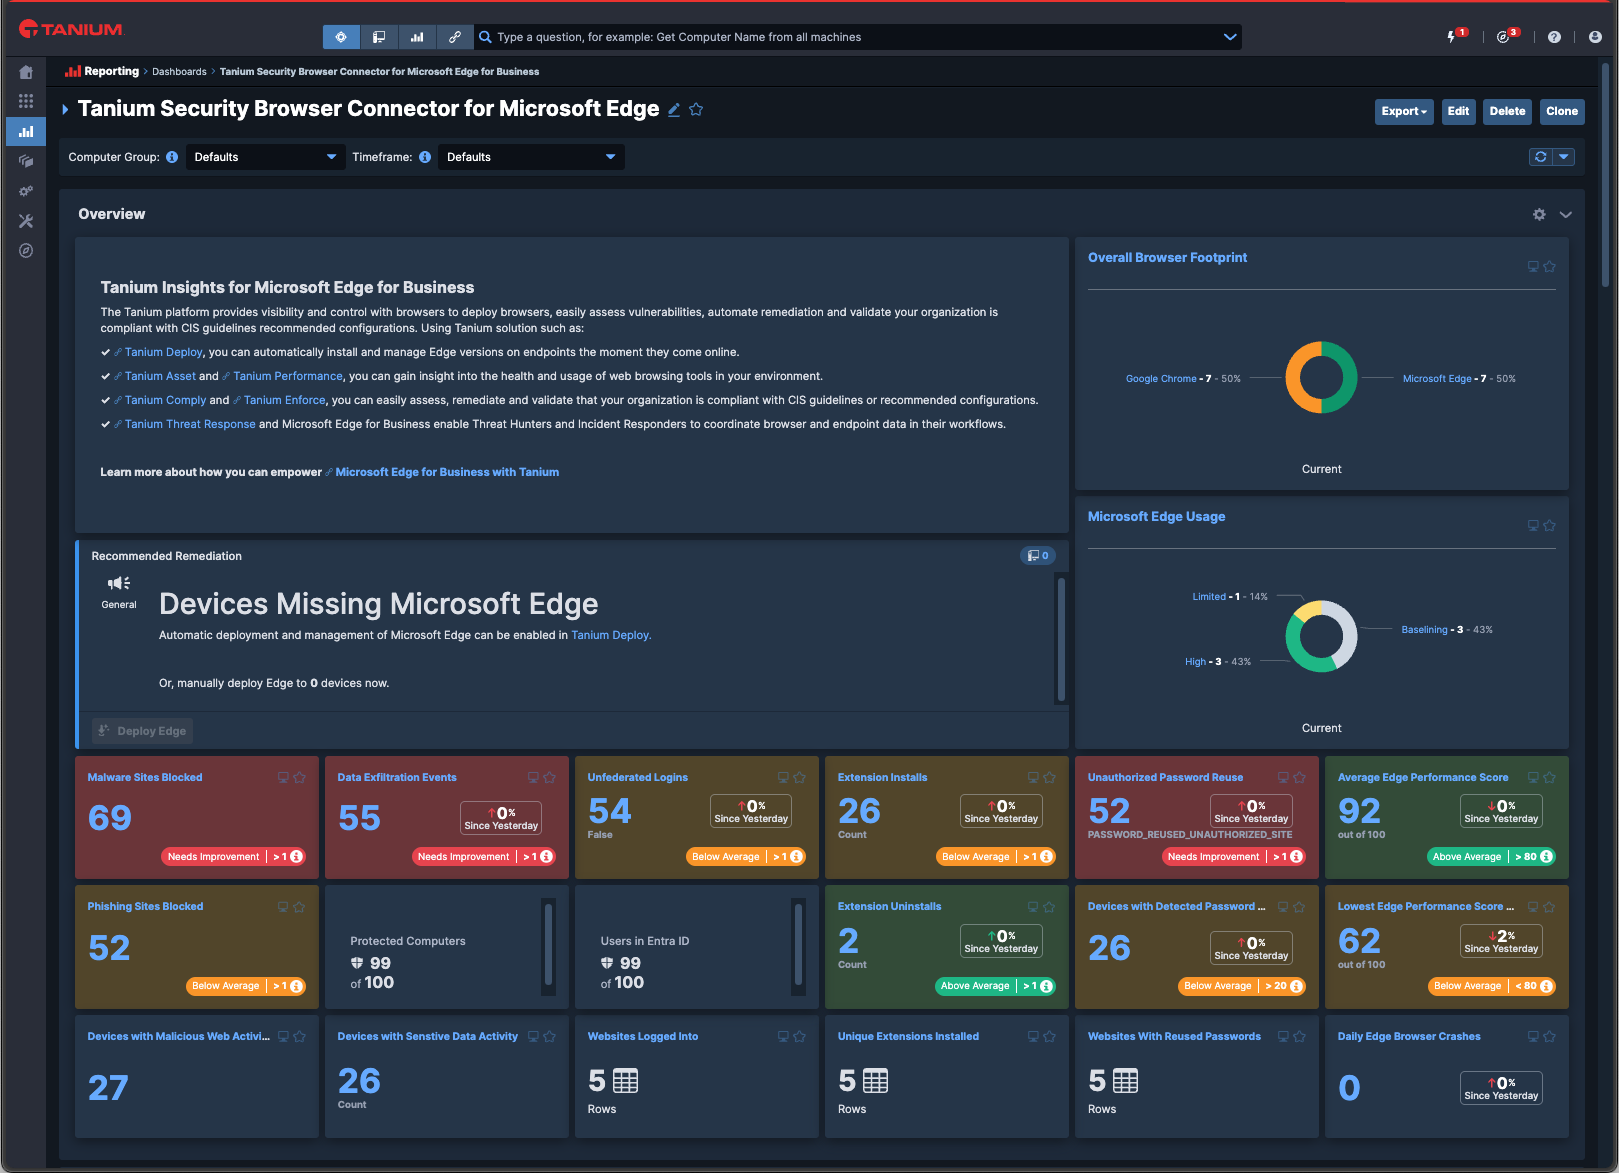Click the link icon next to the question bar
This screenshot has width=1619, height=1173.
coord(455,36)
